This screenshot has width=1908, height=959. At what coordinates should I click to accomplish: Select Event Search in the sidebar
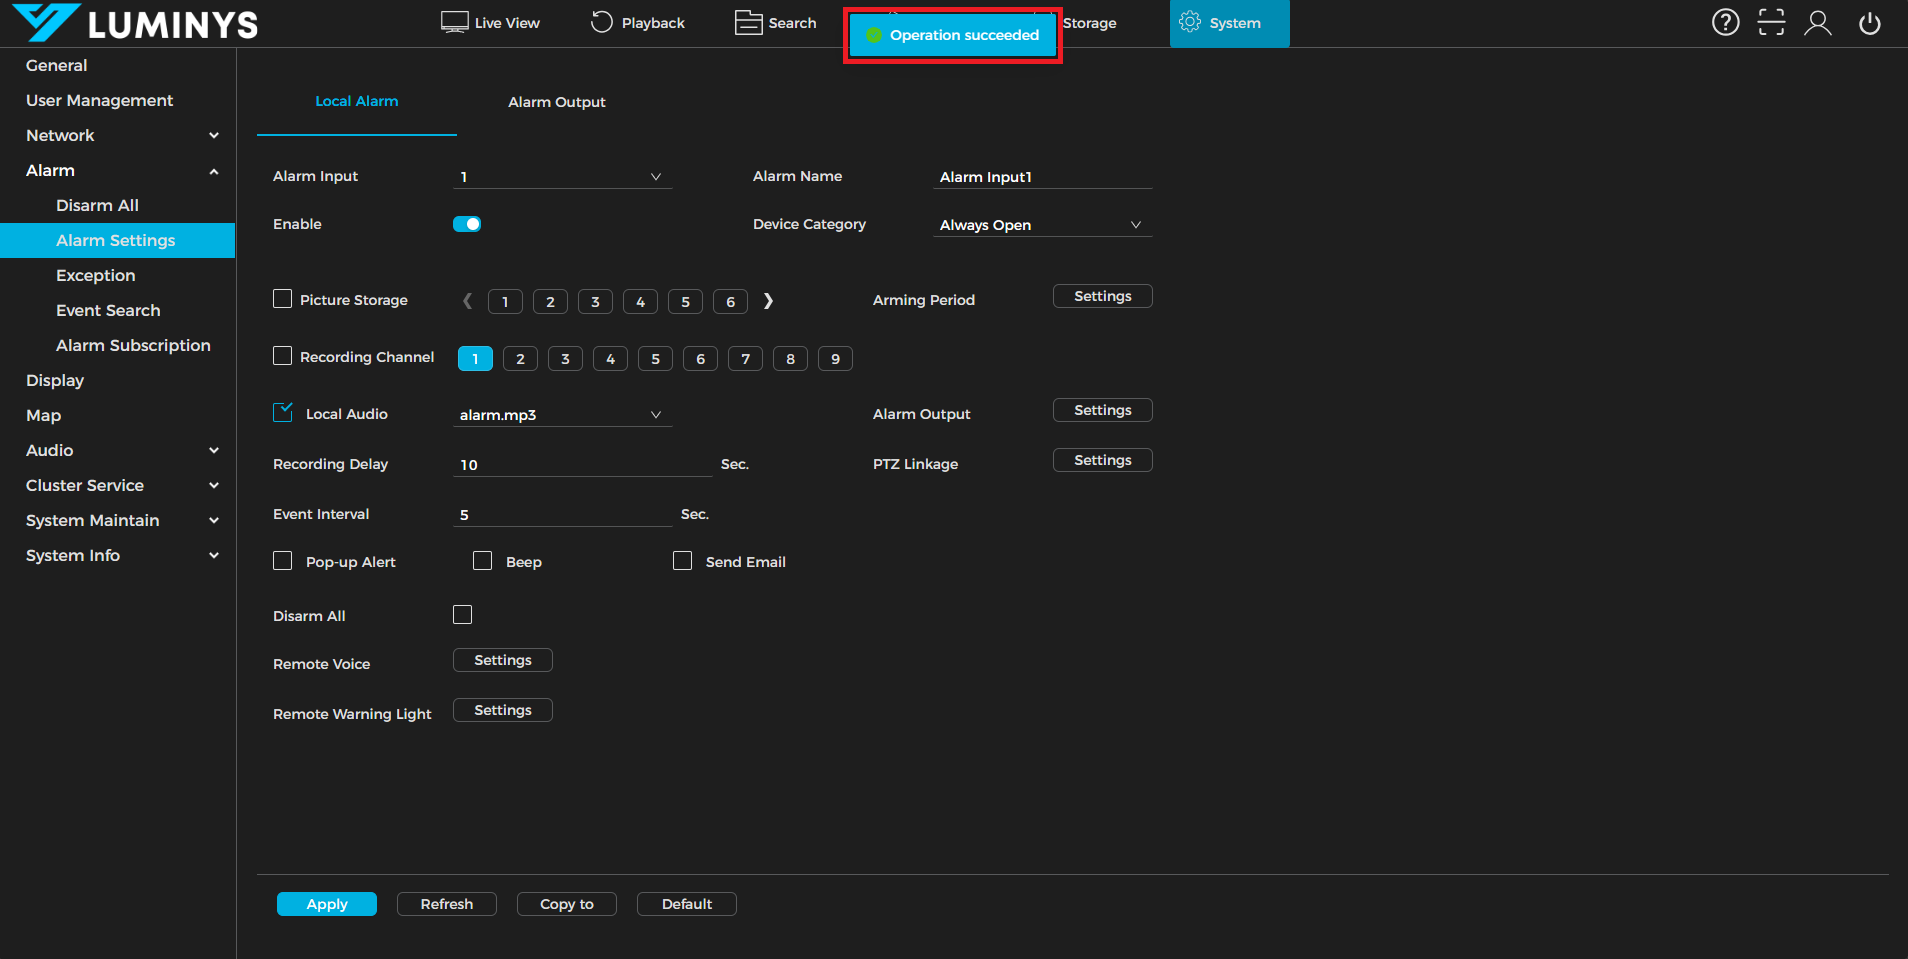(x=108, y=310)
